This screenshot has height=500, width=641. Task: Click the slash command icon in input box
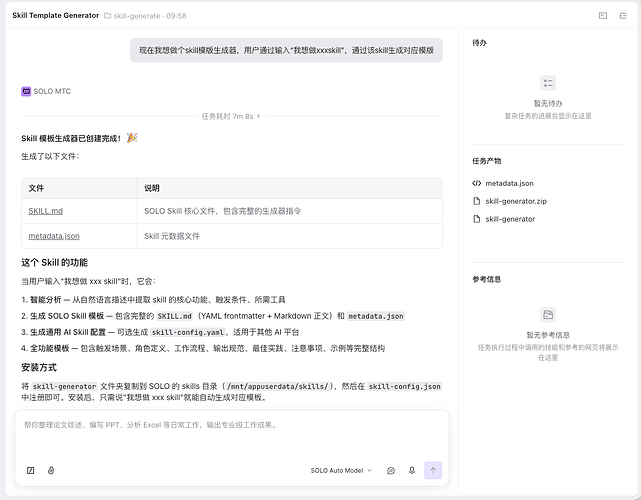coord(30,470)
